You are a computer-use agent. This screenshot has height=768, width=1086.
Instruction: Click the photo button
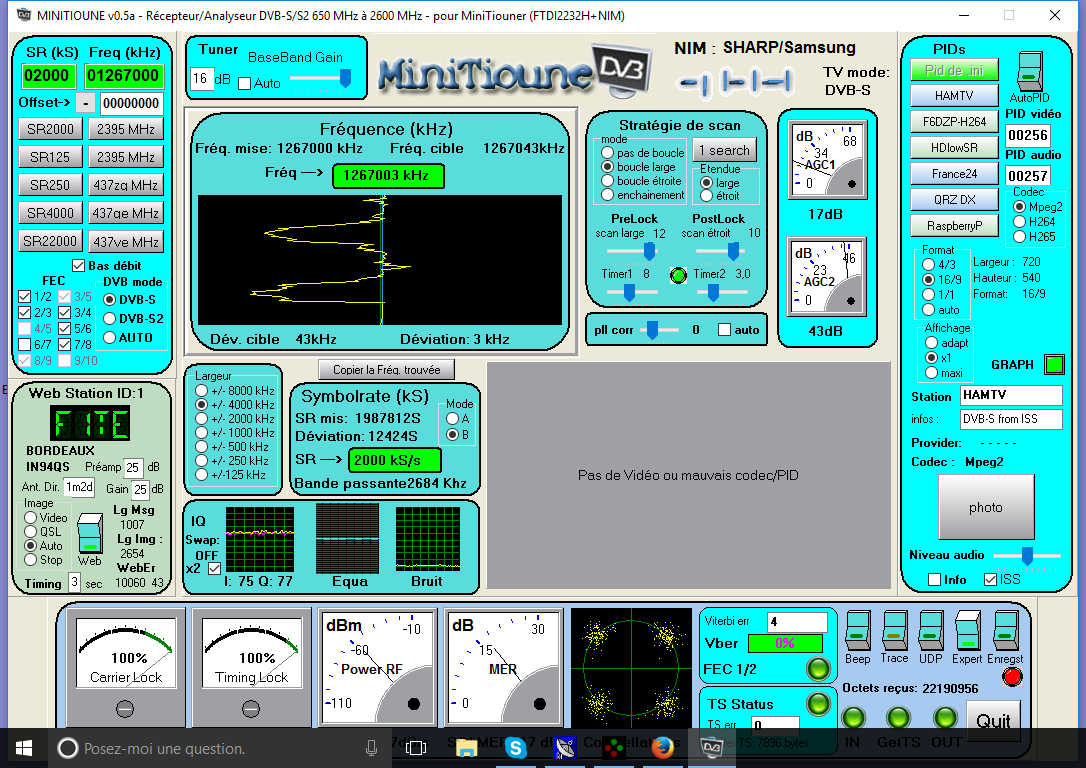986,508
